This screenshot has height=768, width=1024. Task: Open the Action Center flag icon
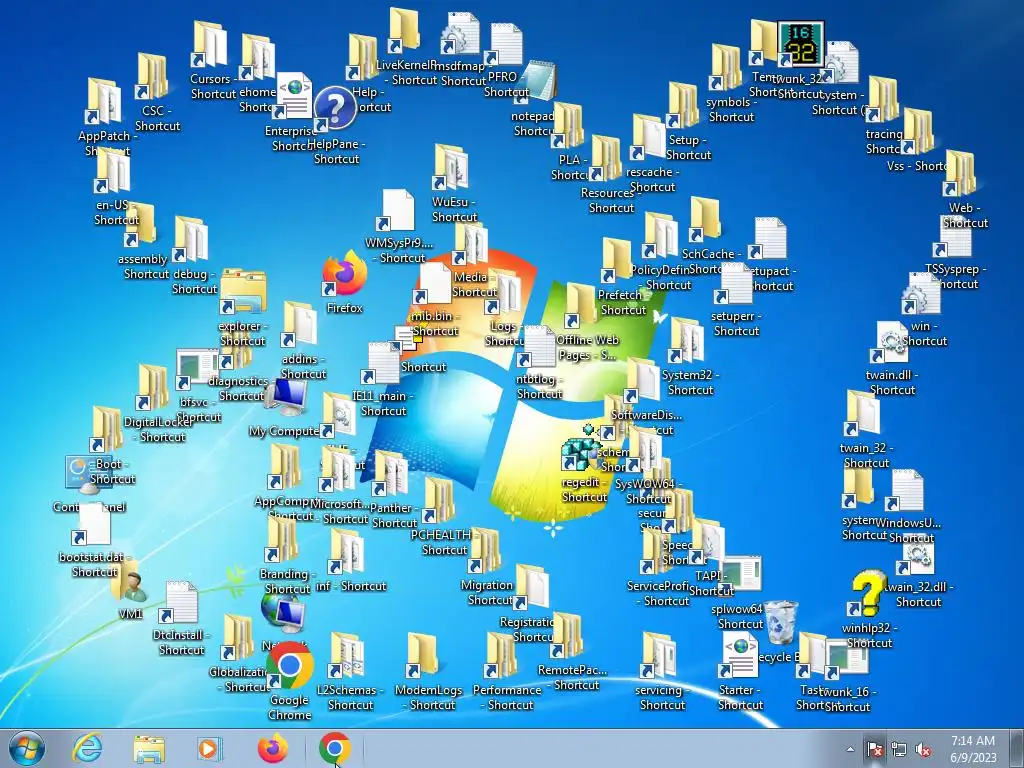tap(874, 749)
